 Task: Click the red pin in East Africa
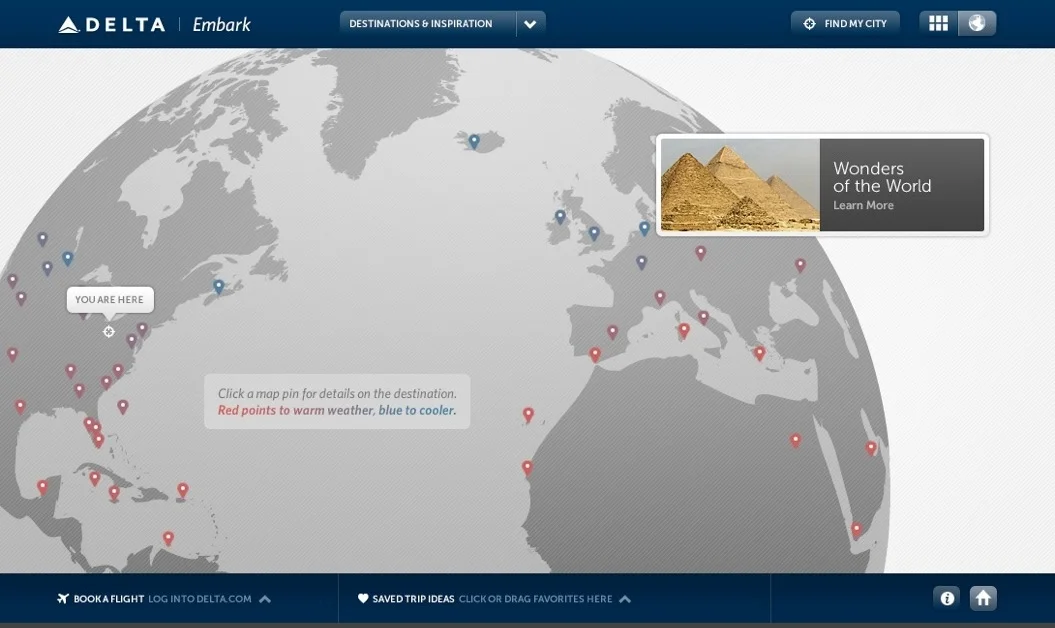point(857,530)
